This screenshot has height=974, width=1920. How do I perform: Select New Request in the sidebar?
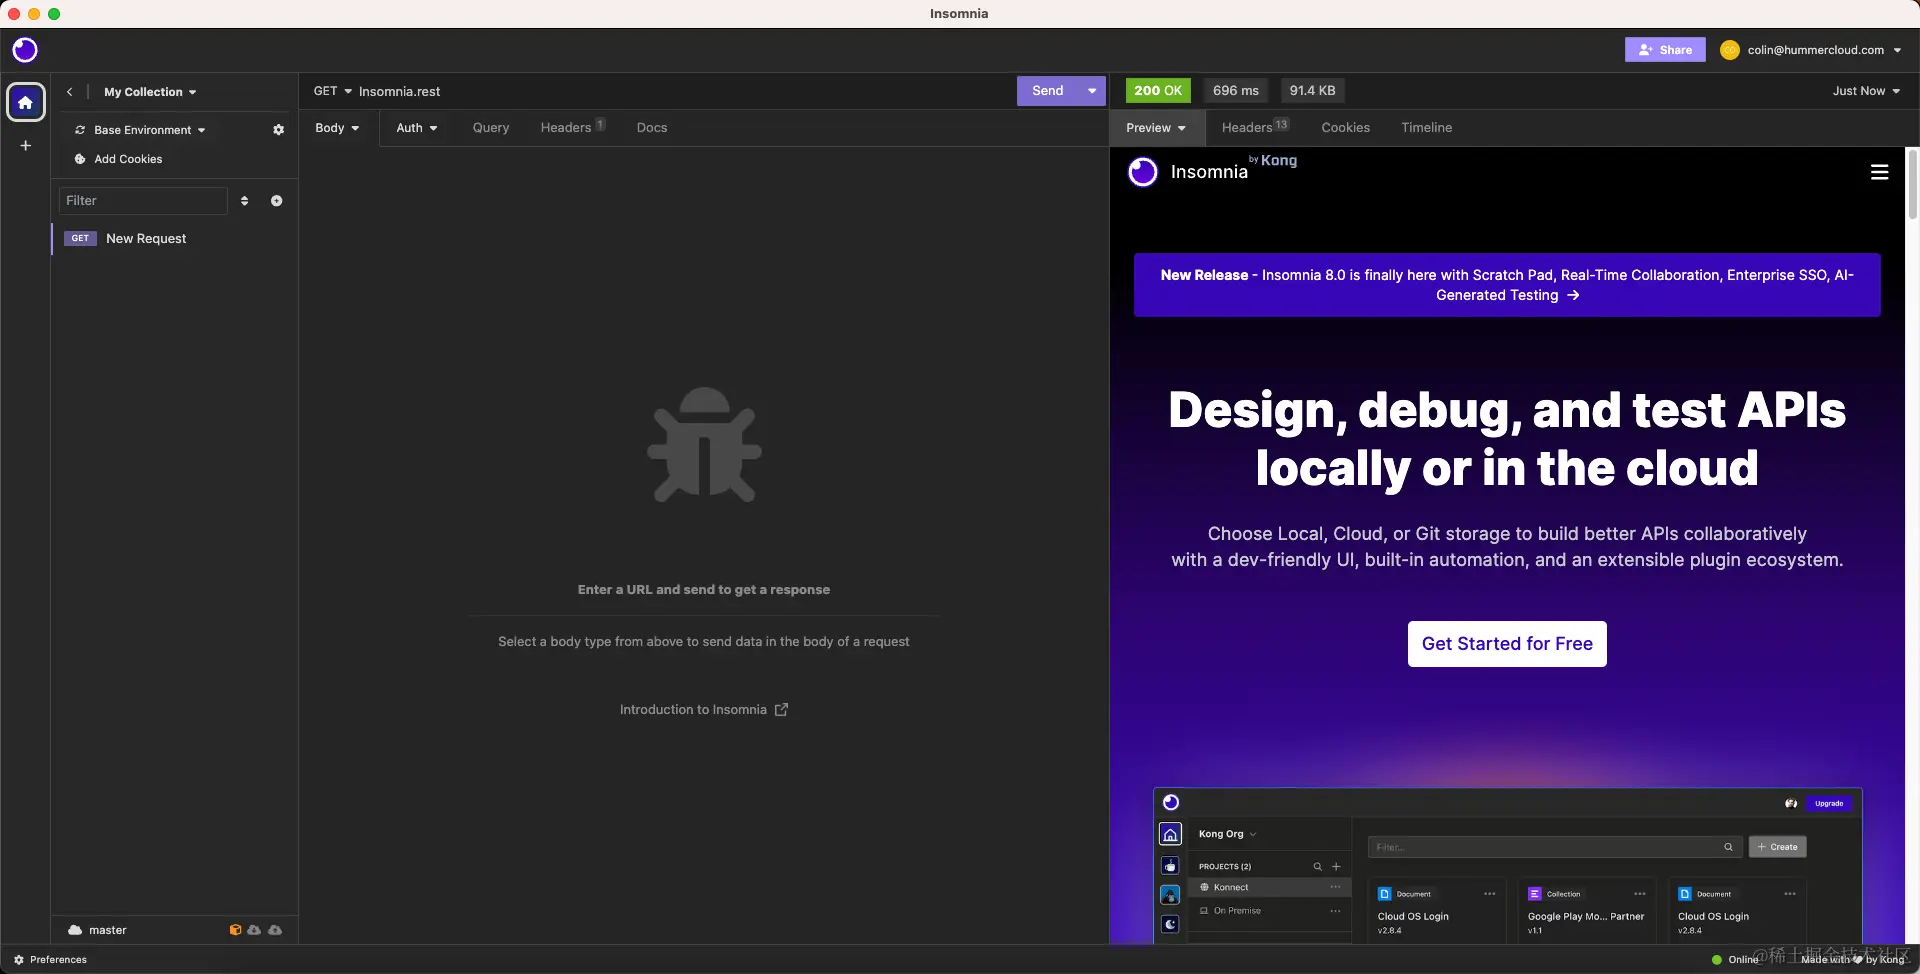pyautogui.click(x=175, y=239)
